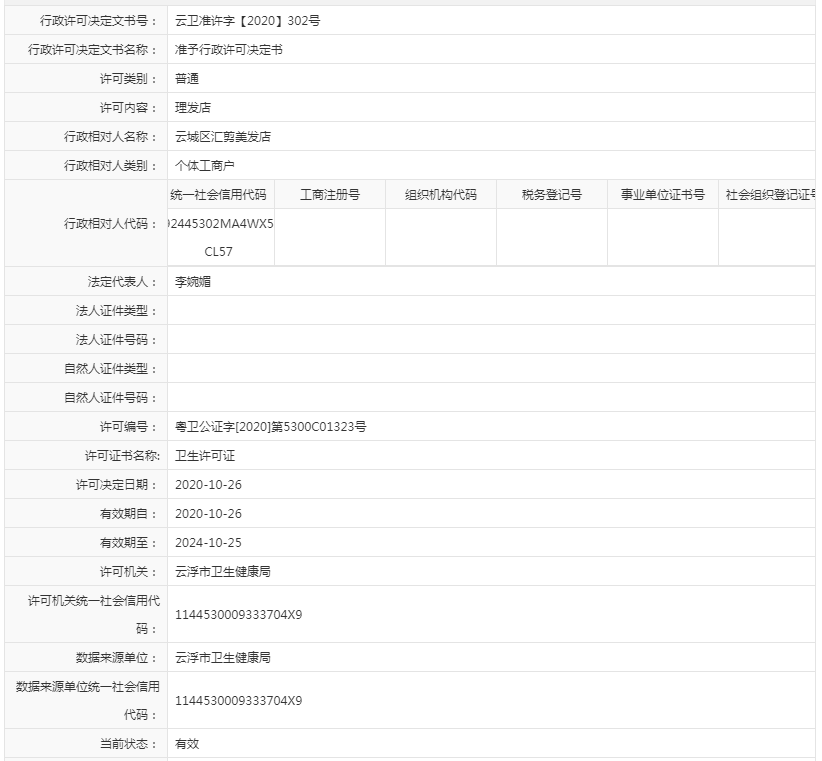
Task: Click the 行政相对人代码 label
Action: coord(111,224)
